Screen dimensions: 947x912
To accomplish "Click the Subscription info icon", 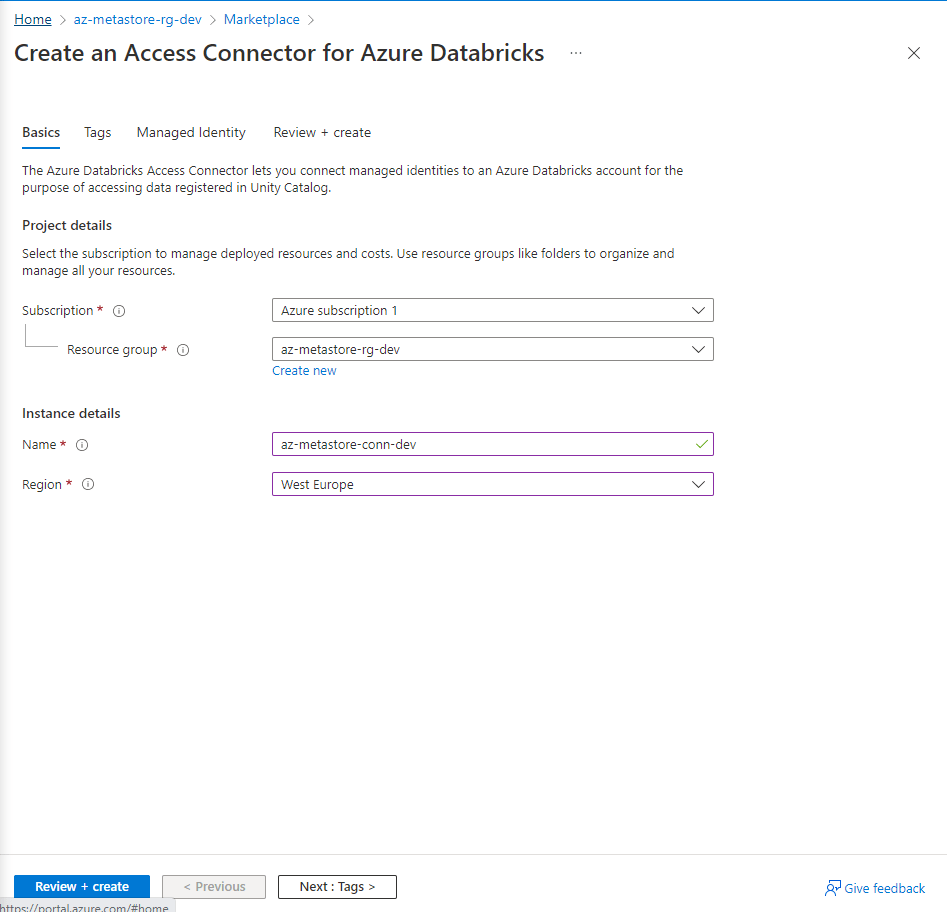I will tap(118, 310).
